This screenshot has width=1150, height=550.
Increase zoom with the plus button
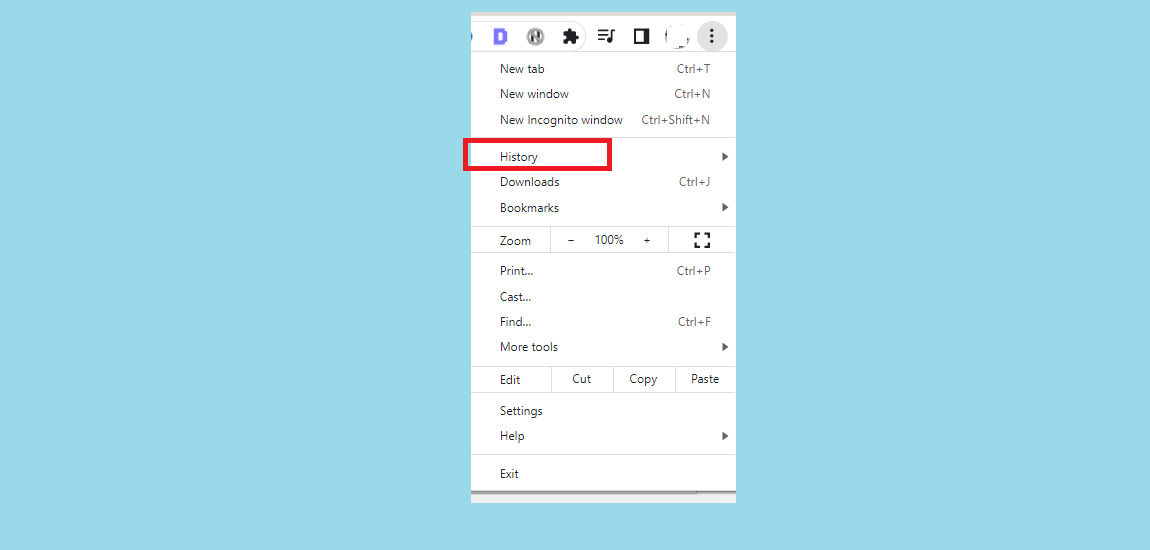[647, 240]
